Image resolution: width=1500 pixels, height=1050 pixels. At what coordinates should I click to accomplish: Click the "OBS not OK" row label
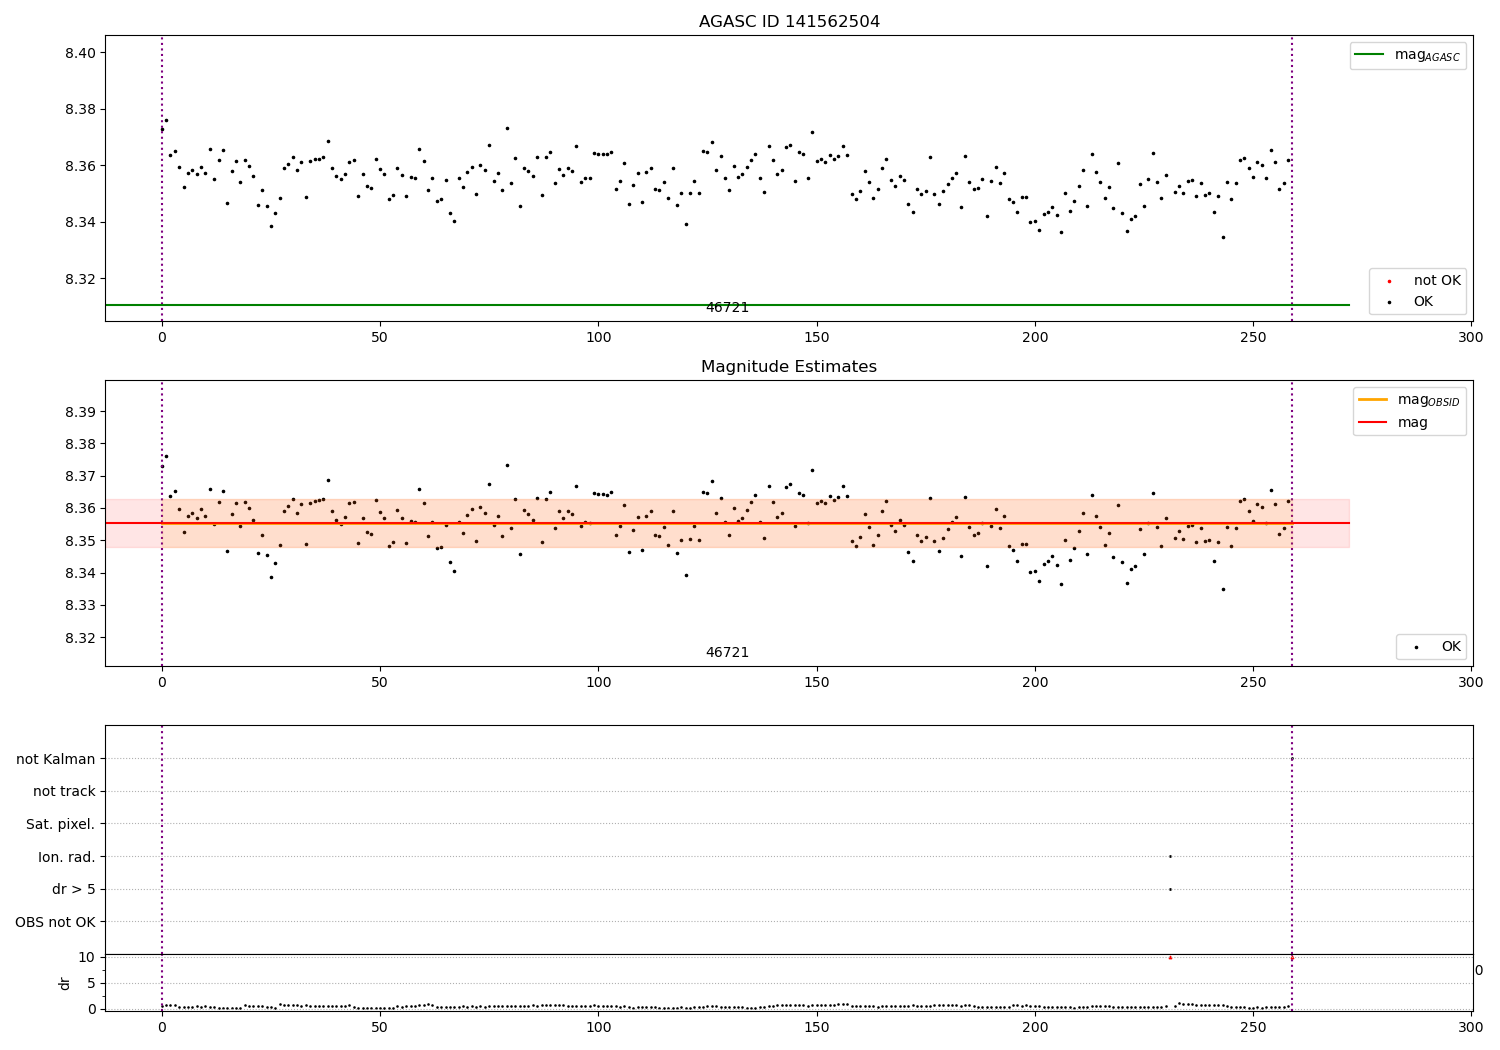pos(56,922)
